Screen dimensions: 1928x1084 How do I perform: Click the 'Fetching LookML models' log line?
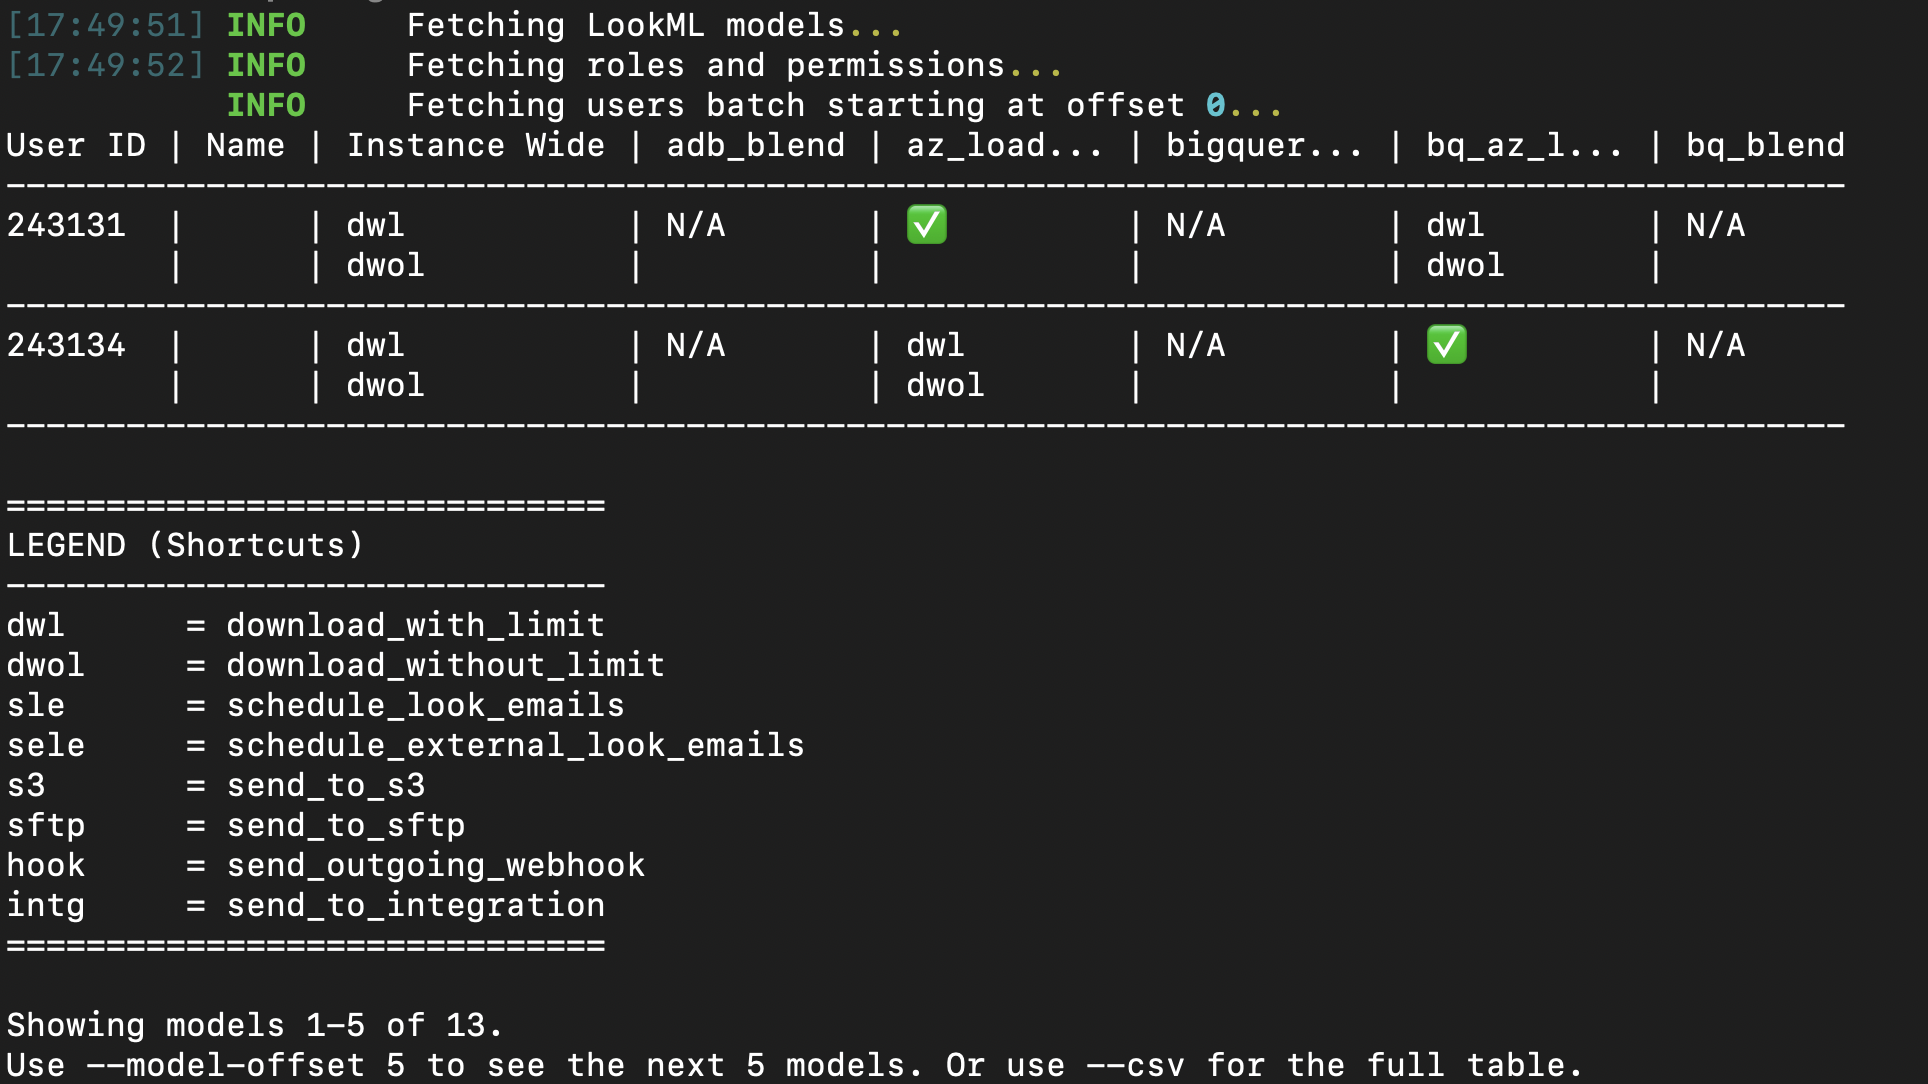(625, 25)
